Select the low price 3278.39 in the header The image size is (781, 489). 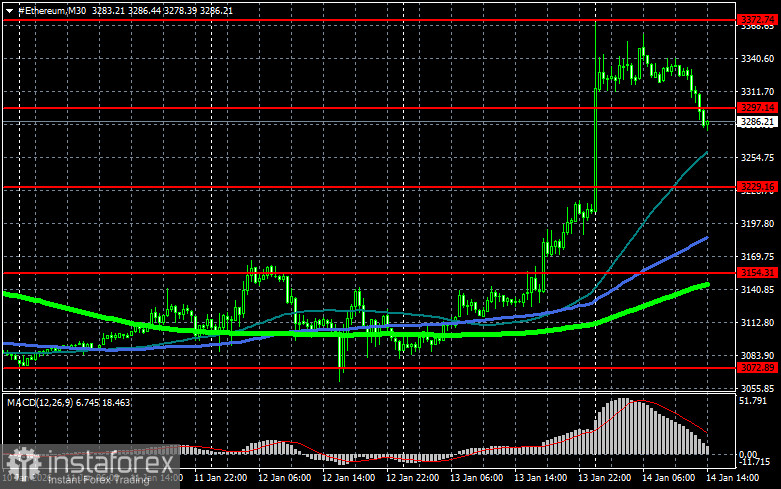pyautogui.click(x=180, y=10)
